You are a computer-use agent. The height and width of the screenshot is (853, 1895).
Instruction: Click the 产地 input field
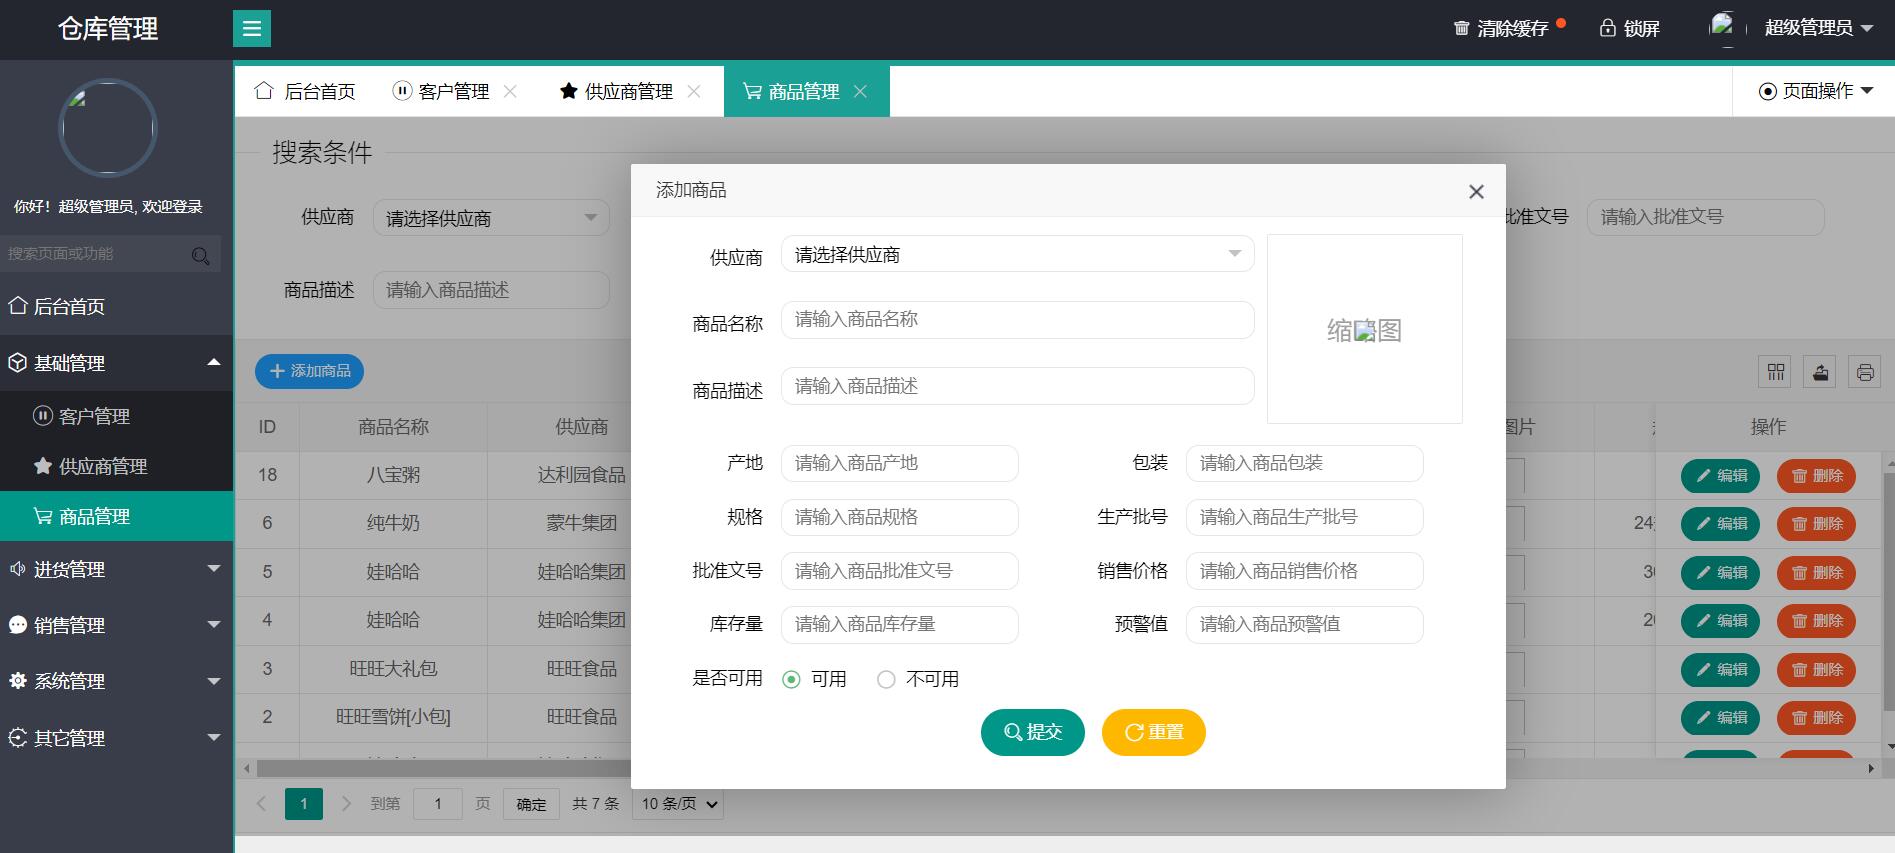coord(899,463)
